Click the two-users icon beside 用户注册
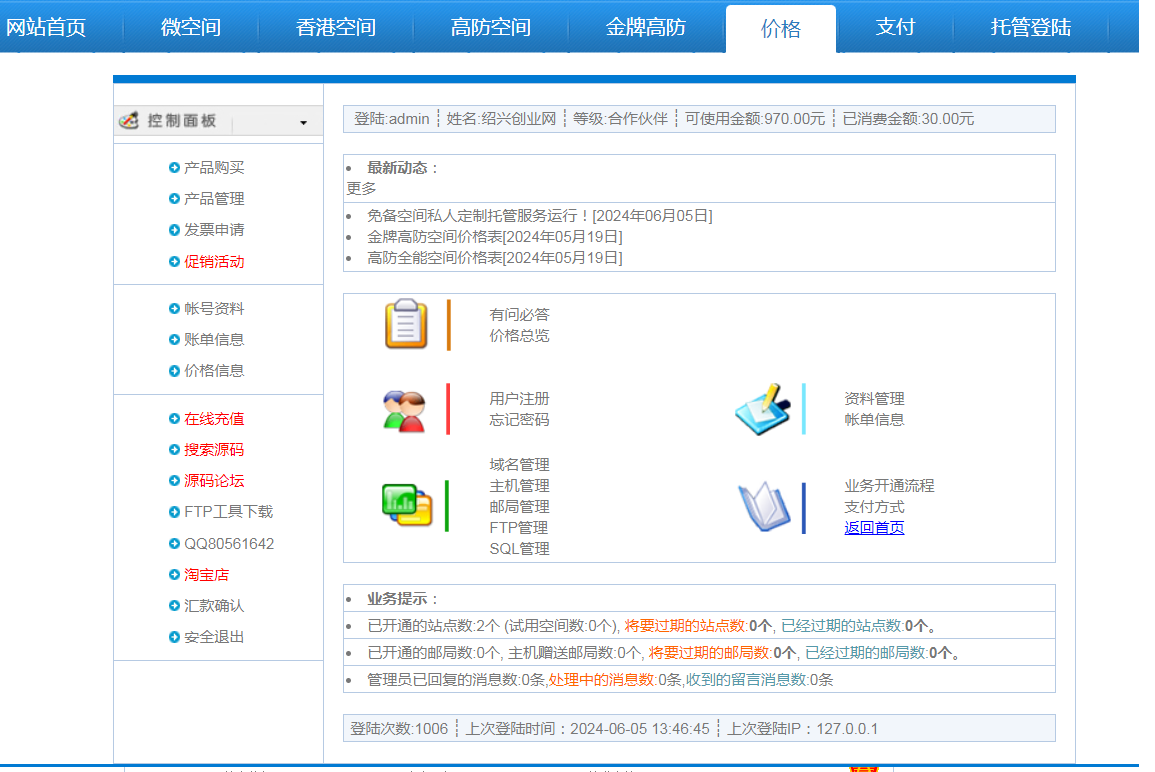The image size is (1155, 772). [x=404, y=410]
